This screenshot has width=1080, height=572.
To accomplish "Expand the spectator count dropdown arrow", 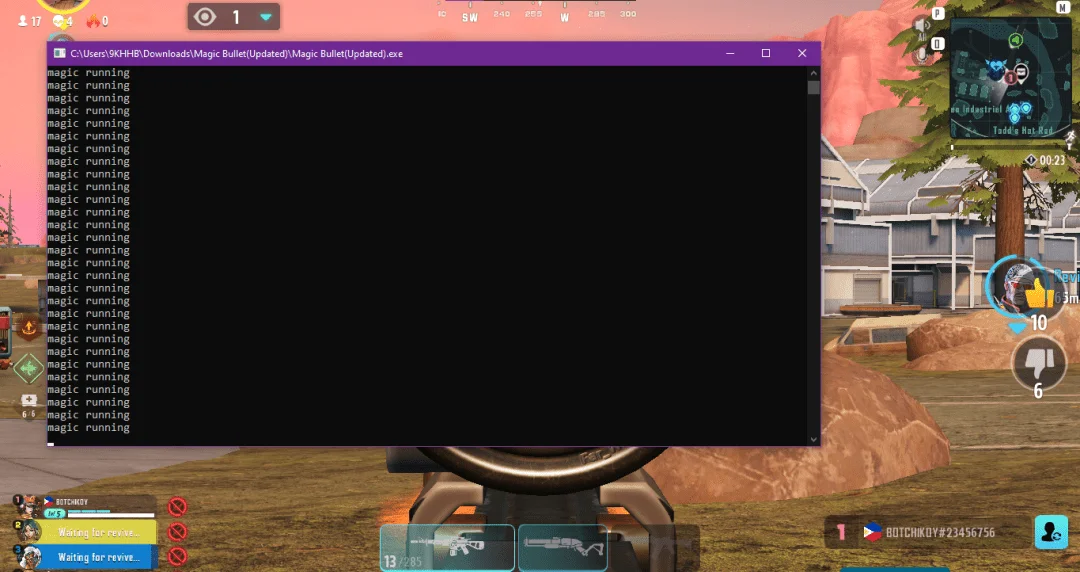I will coord(266,17).
